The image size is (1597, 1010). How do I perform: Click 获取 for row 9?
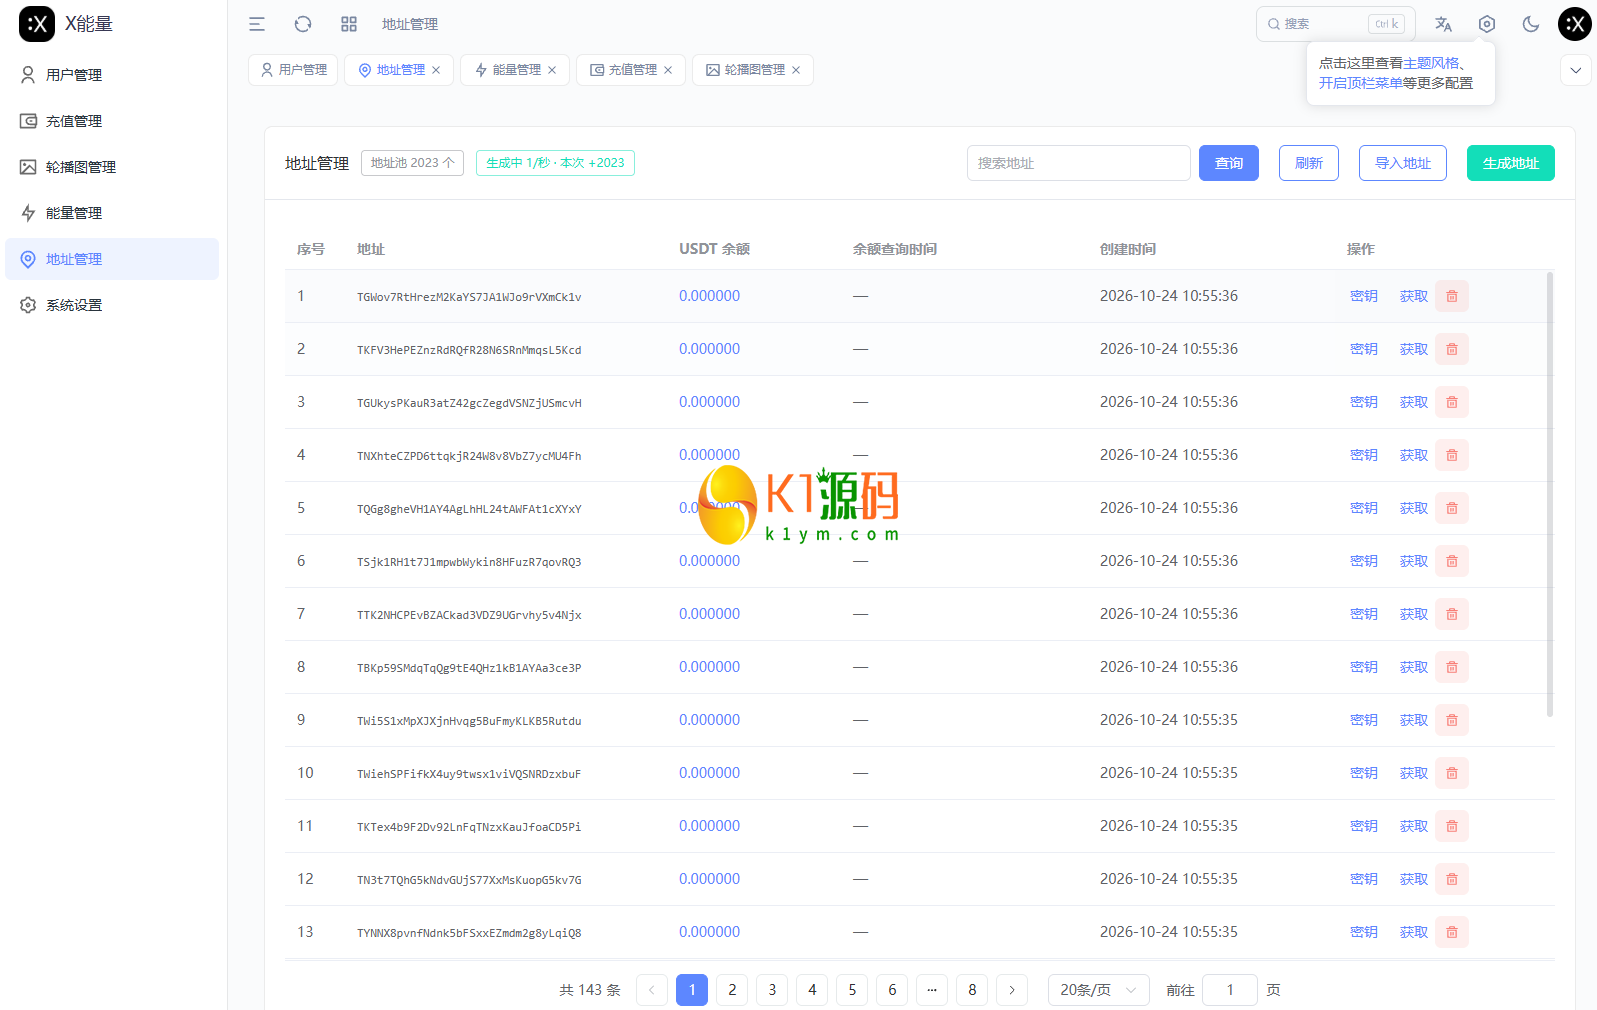(x=1414, y=720)
